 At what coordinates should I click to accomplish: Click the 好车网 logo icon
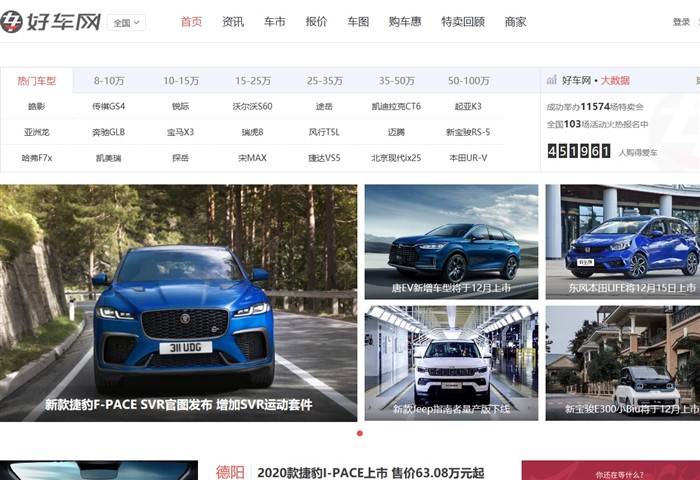pos(12,21)
